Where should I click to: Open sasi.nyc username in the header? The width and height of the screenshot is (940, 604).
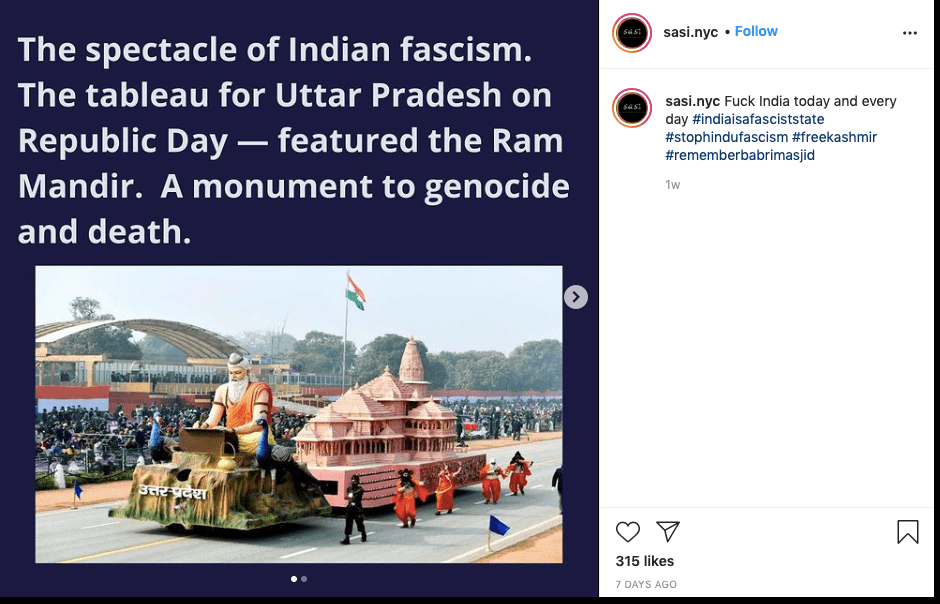point(690,32)
